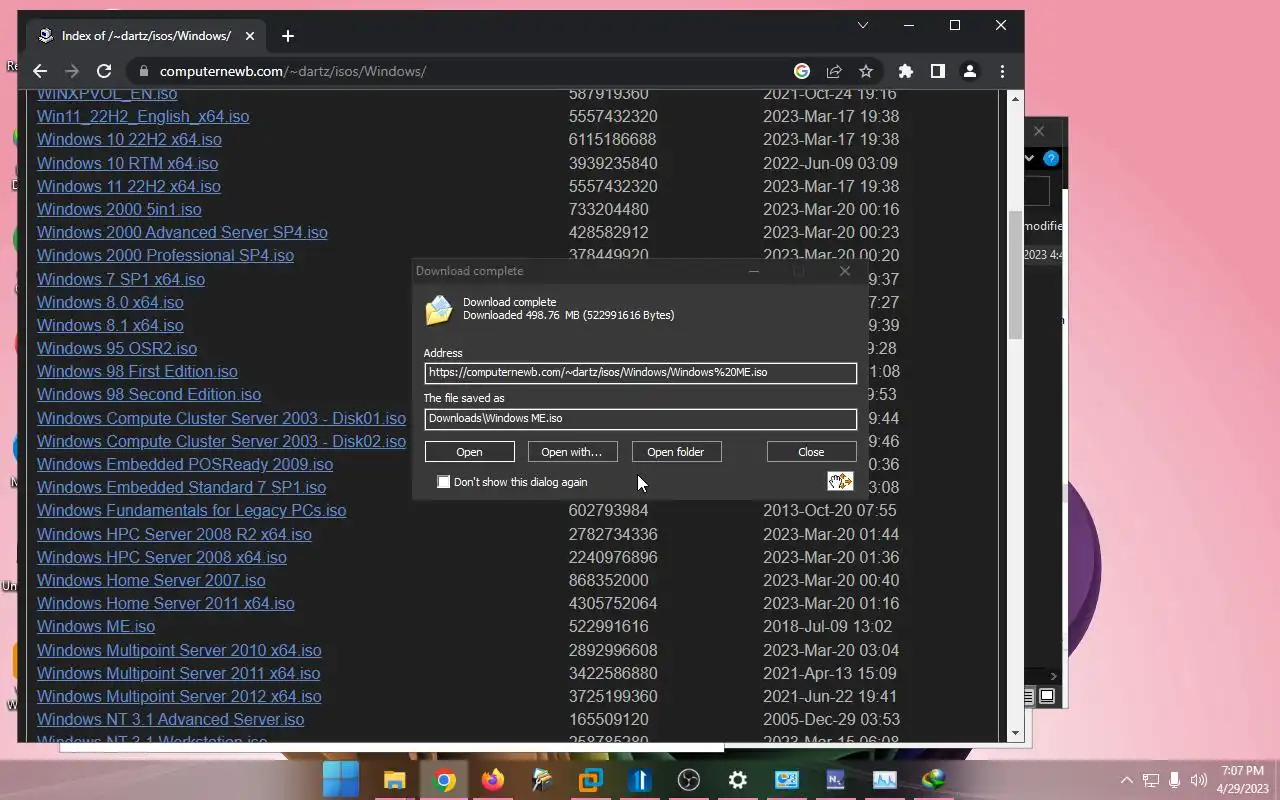Click Windows Multipoint Server 2012 x64.iso
The width and height of the screenshot is (1280, 800).
tap(179, 696)
